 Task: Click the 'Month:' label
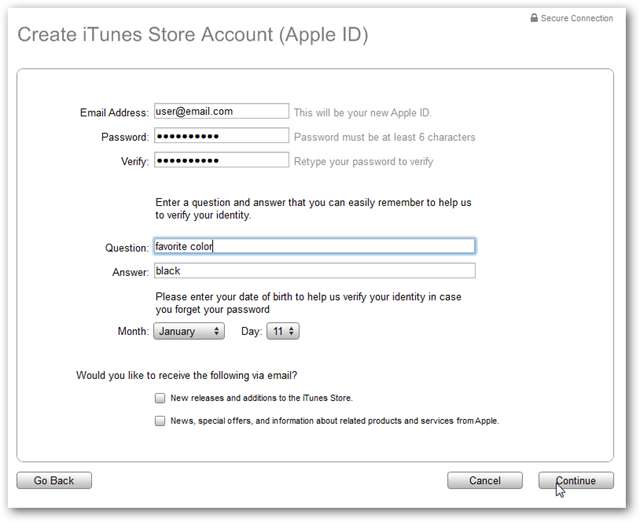tap(133, 331)
